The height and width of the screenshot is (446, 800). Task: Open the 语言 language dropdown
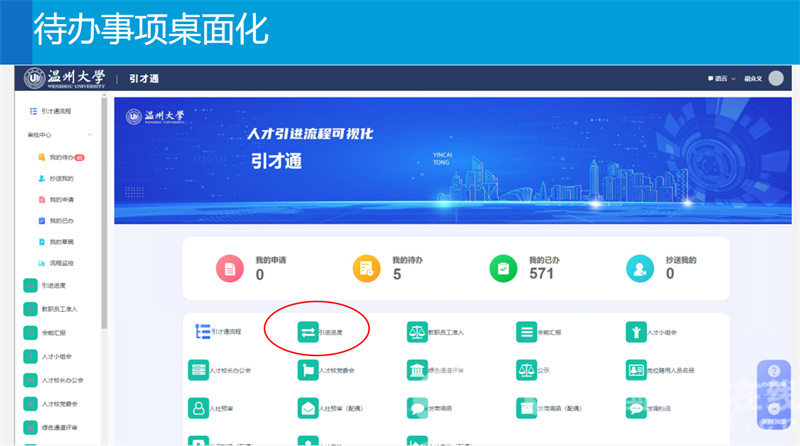coord(721,79)
